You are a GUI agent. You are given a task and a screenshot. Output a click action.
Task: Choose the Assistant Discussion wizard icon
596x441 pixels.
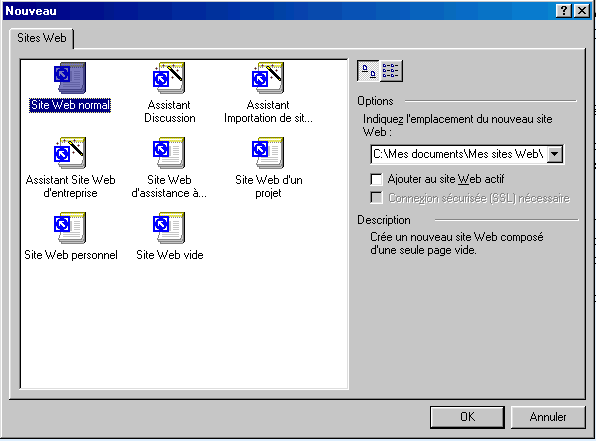169,78
